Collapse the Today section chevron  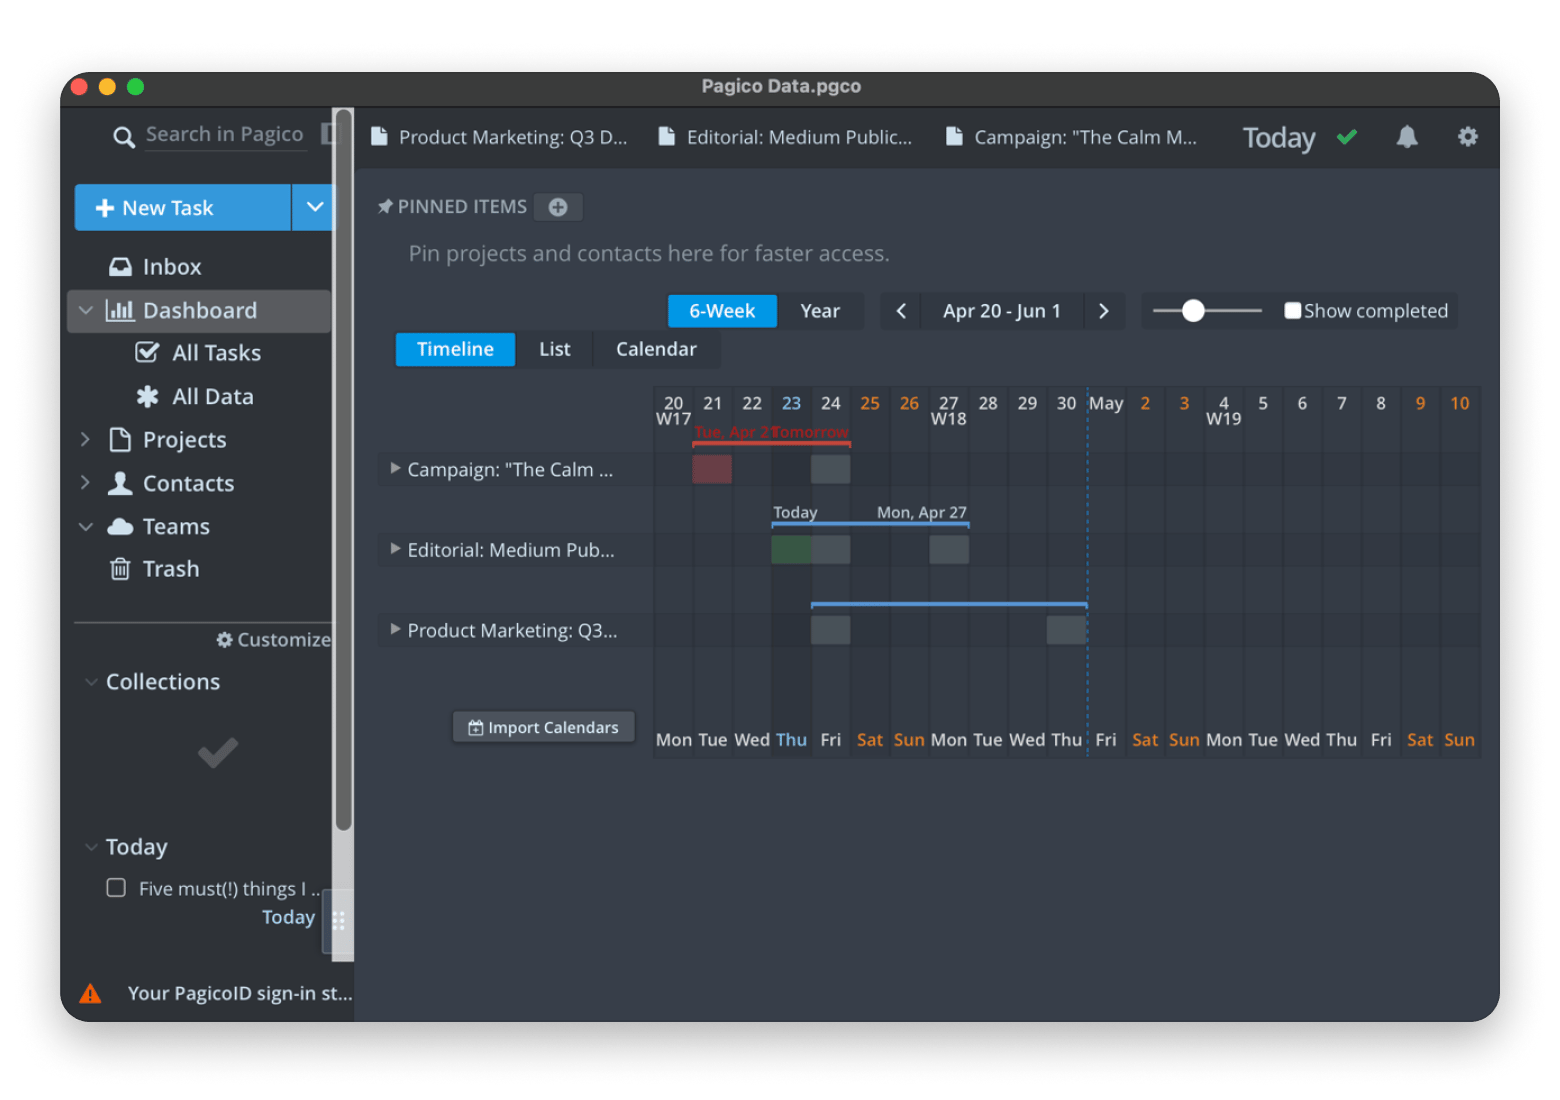tap(91, 847)
